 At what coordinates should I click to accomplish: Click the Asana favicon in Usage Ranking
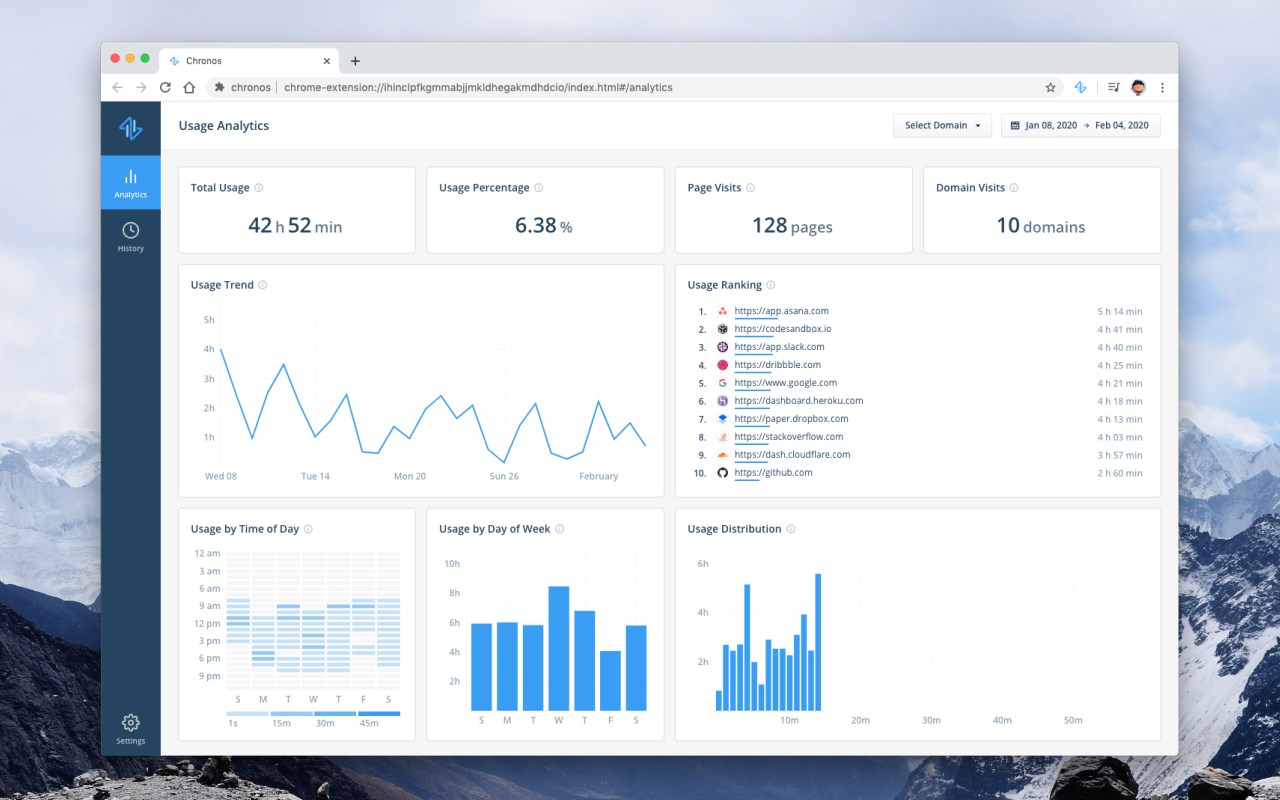tap(723, 311)
